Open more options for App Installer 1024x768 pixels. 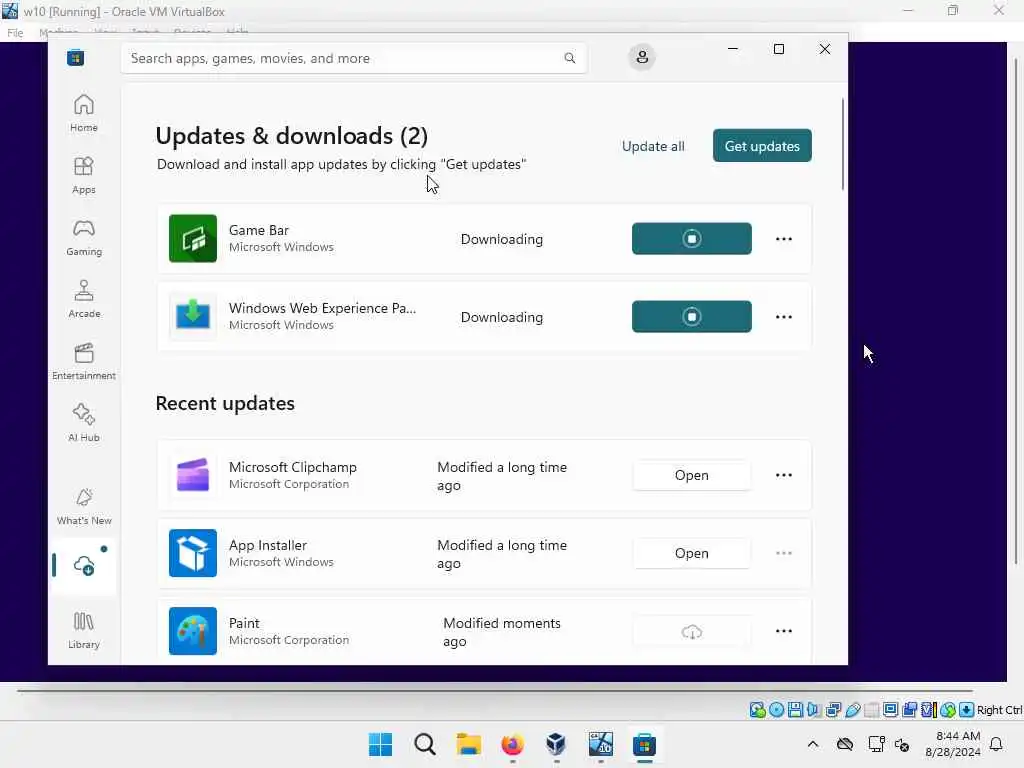pyautogui.click(x=784, y=554)
